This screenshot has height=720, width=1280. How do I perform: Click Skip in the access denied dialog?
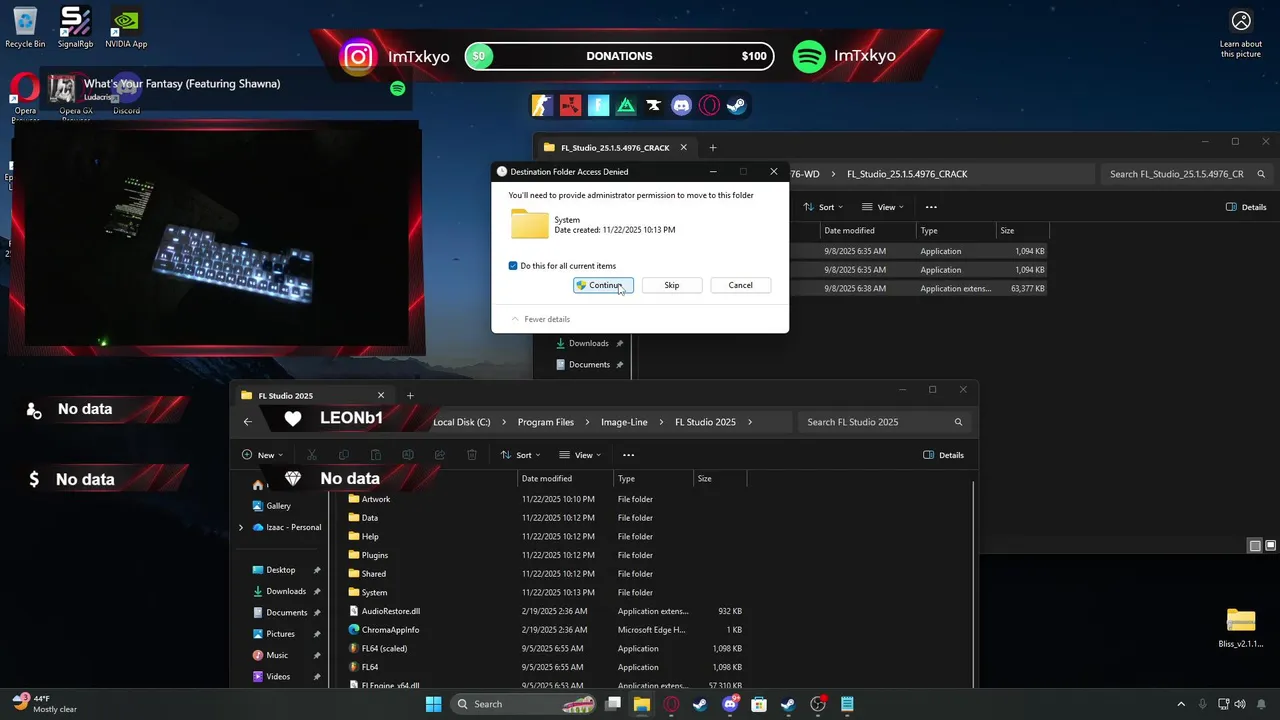(x=672, y=285)
